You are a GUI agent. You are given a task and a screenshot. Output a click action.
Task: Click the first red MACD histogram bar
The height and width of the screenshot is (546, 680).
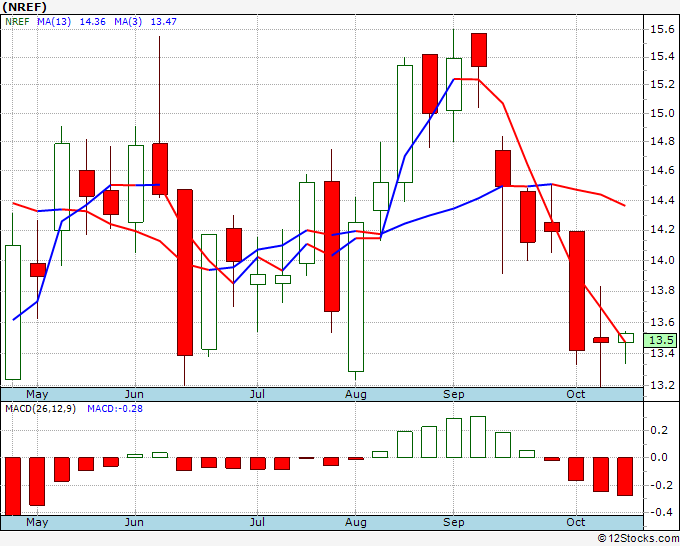point(13,486)
